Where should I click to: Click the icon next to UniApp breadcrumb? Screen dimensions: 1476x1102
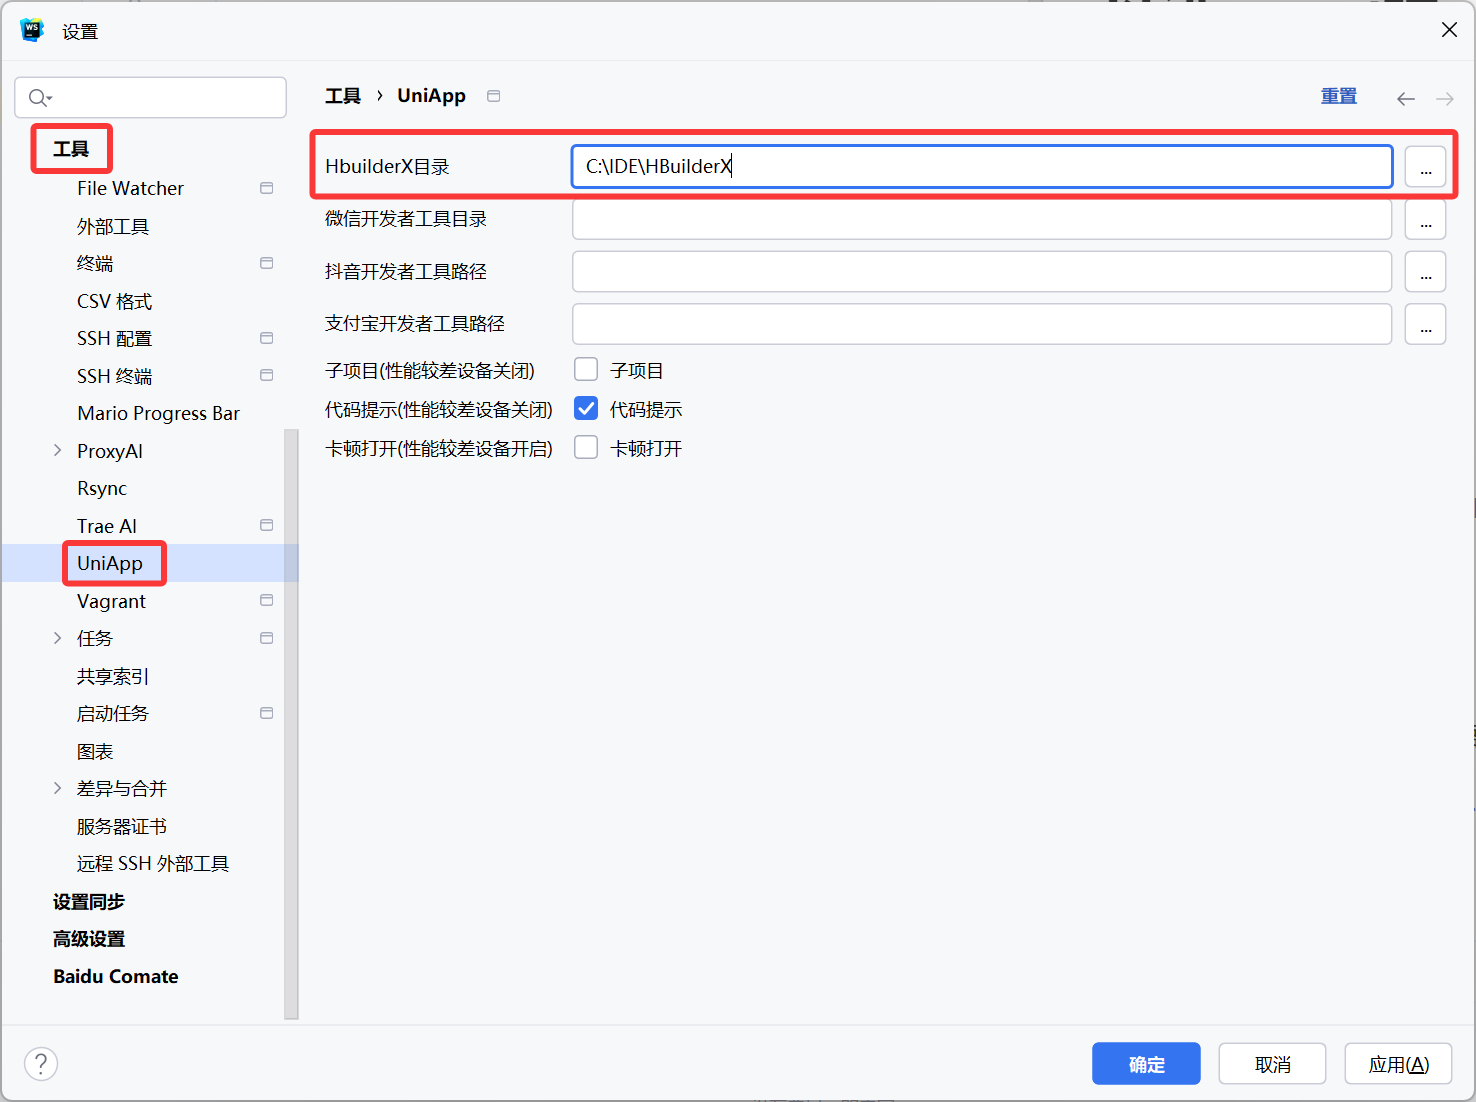click(493, 96)
